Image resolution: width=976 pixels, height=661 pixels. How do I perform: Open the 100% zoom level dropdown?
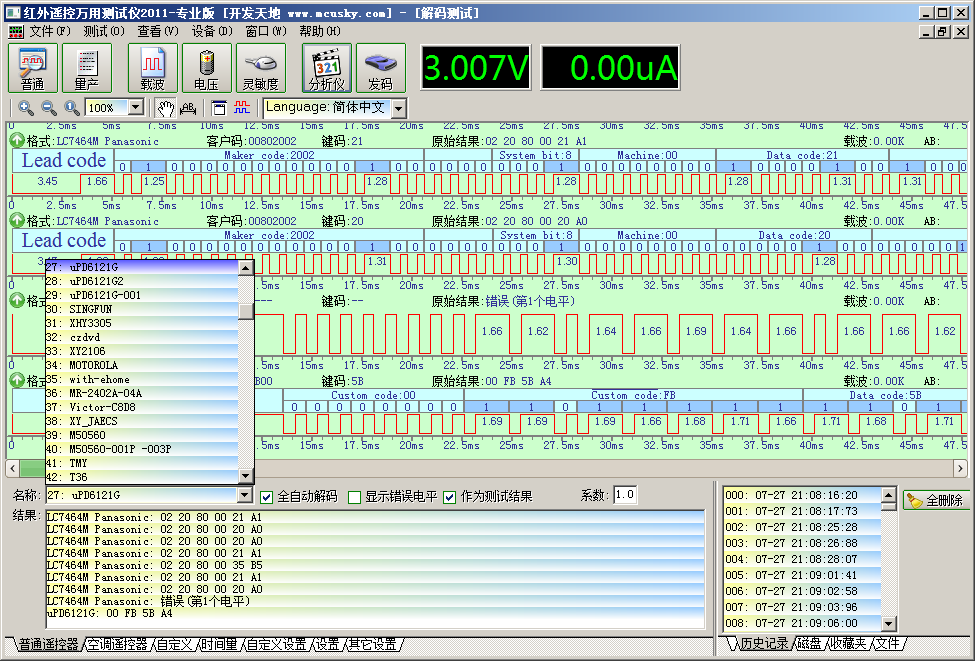click(x=135, y=108)
